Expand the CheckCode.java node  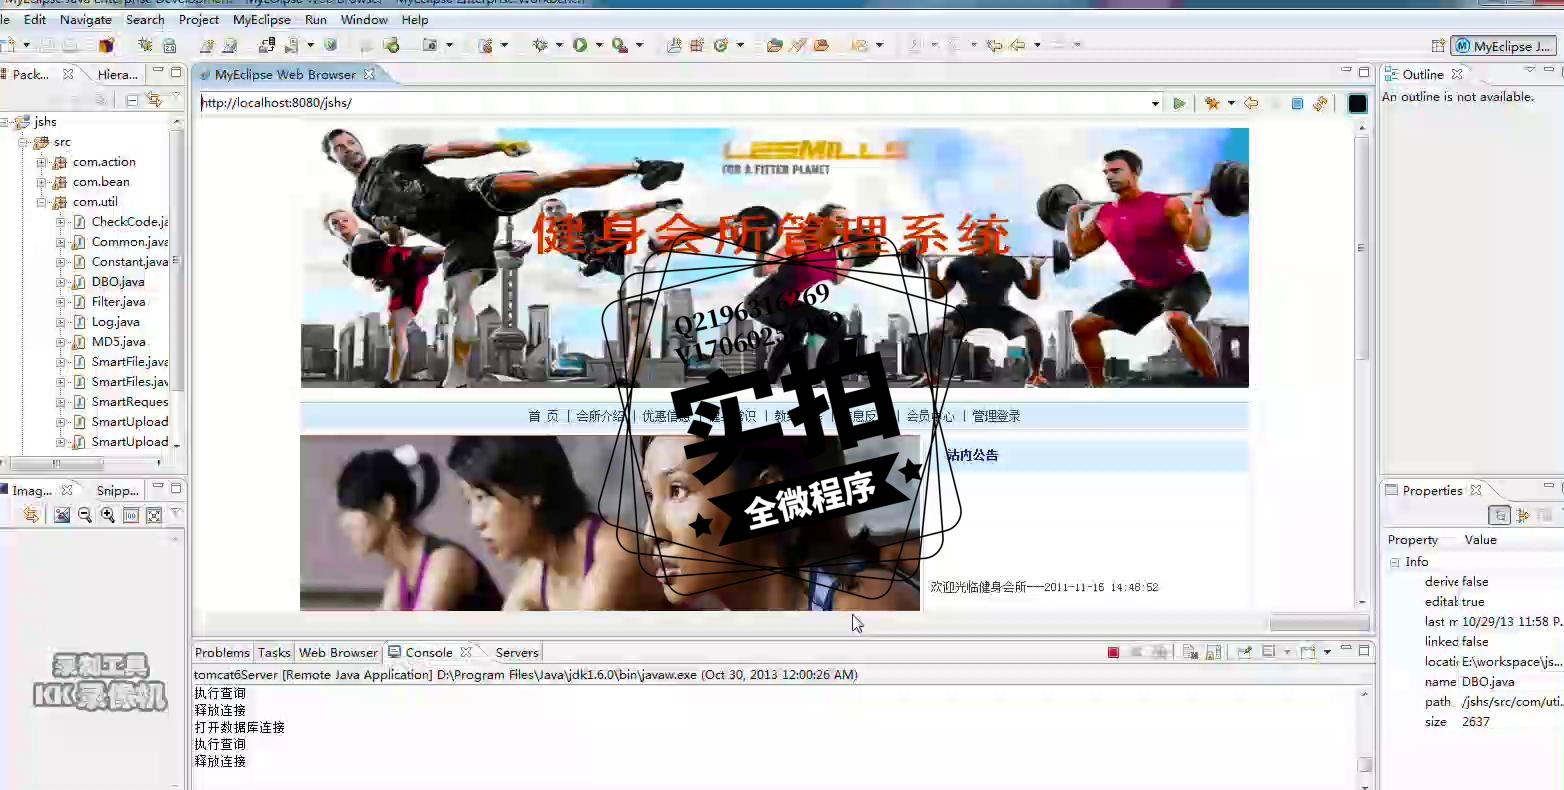click(61, 222)
